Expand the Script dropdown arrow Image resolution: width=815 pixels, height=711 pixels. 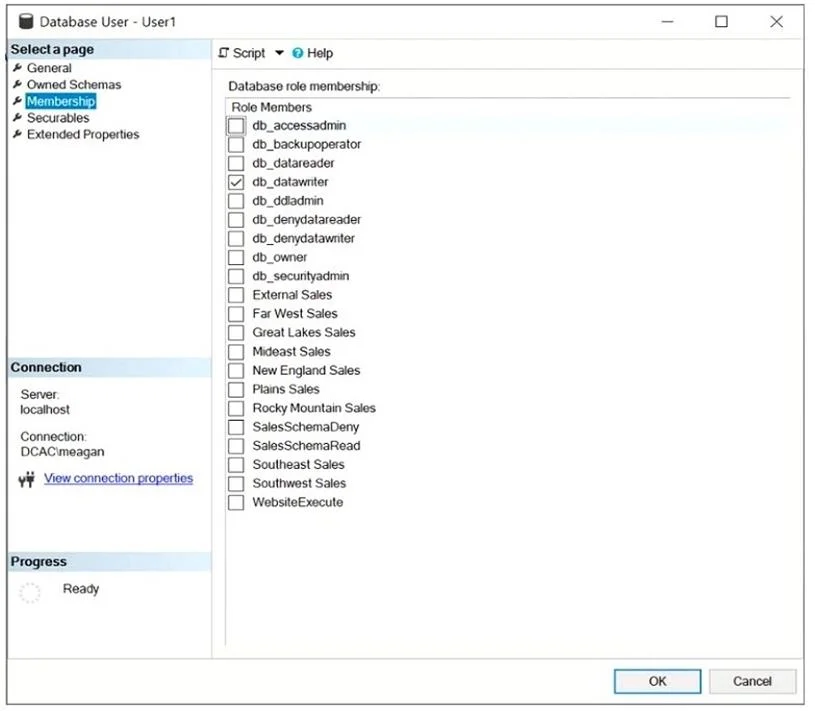[279, 53]
